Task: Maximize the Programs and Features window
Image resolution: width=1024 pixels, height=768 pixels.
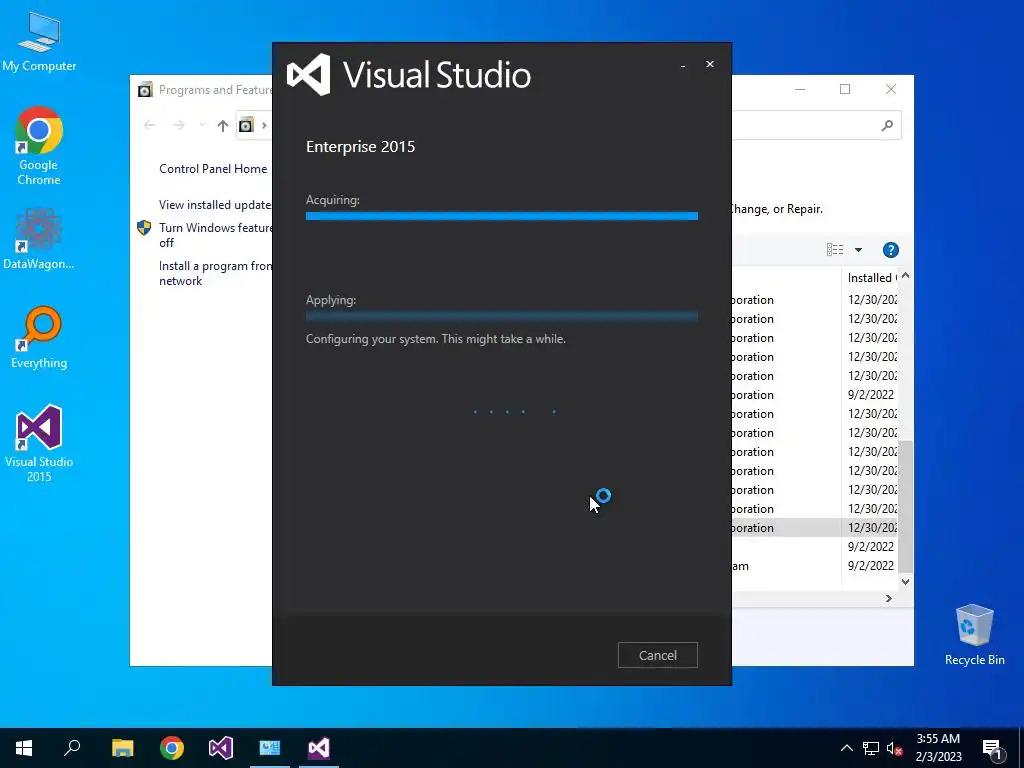Action: click(845, 89)
